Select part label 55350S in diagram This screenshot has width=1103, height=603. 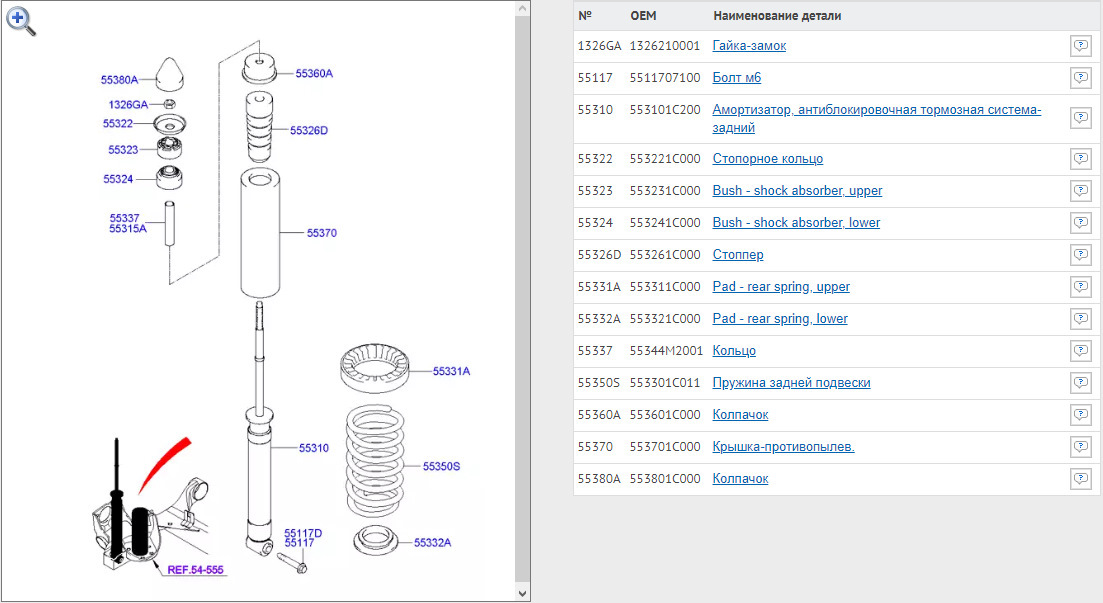pyautogui.click(x=441, y=466)
